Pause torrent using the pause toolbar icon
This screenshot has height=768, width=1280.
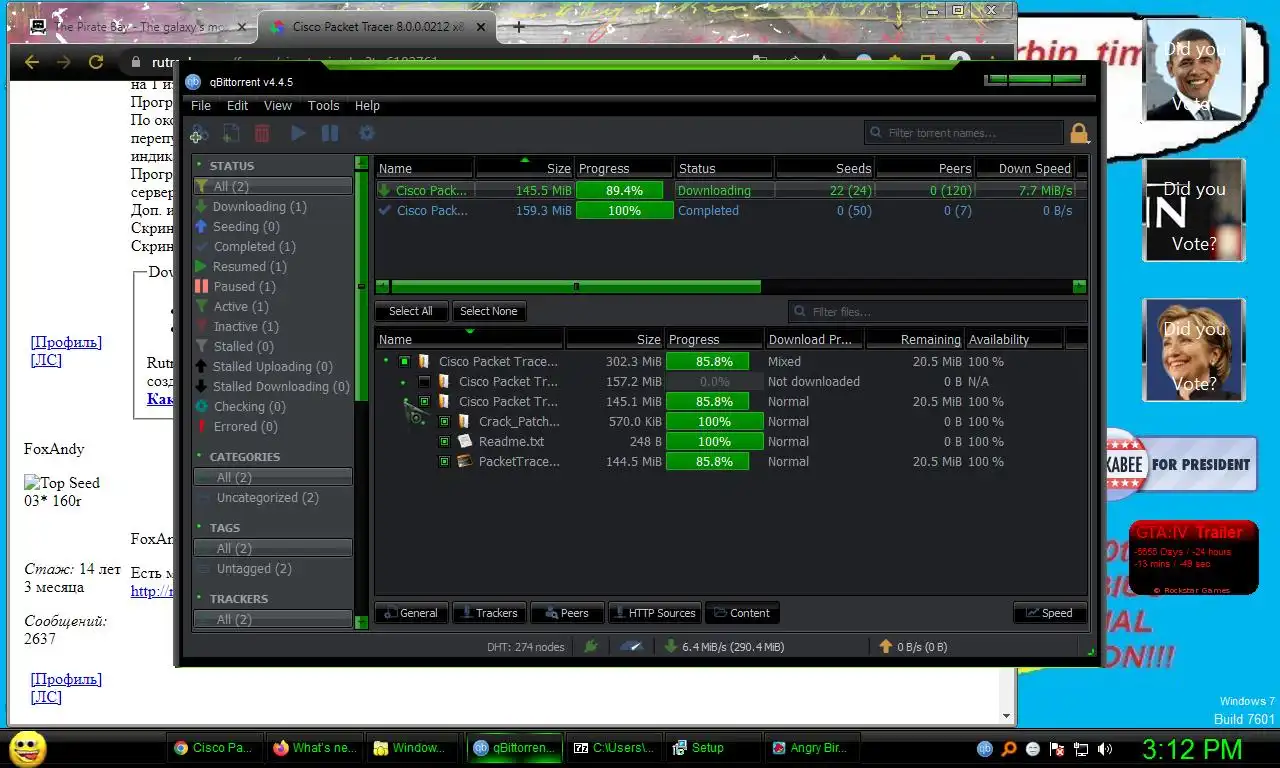click(330, 133)
